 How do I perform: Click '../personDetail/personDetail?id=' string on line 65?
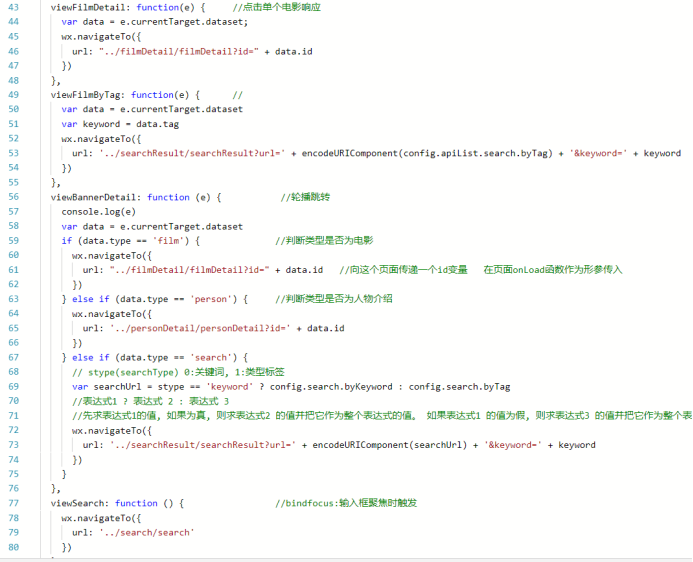point(200,328)
